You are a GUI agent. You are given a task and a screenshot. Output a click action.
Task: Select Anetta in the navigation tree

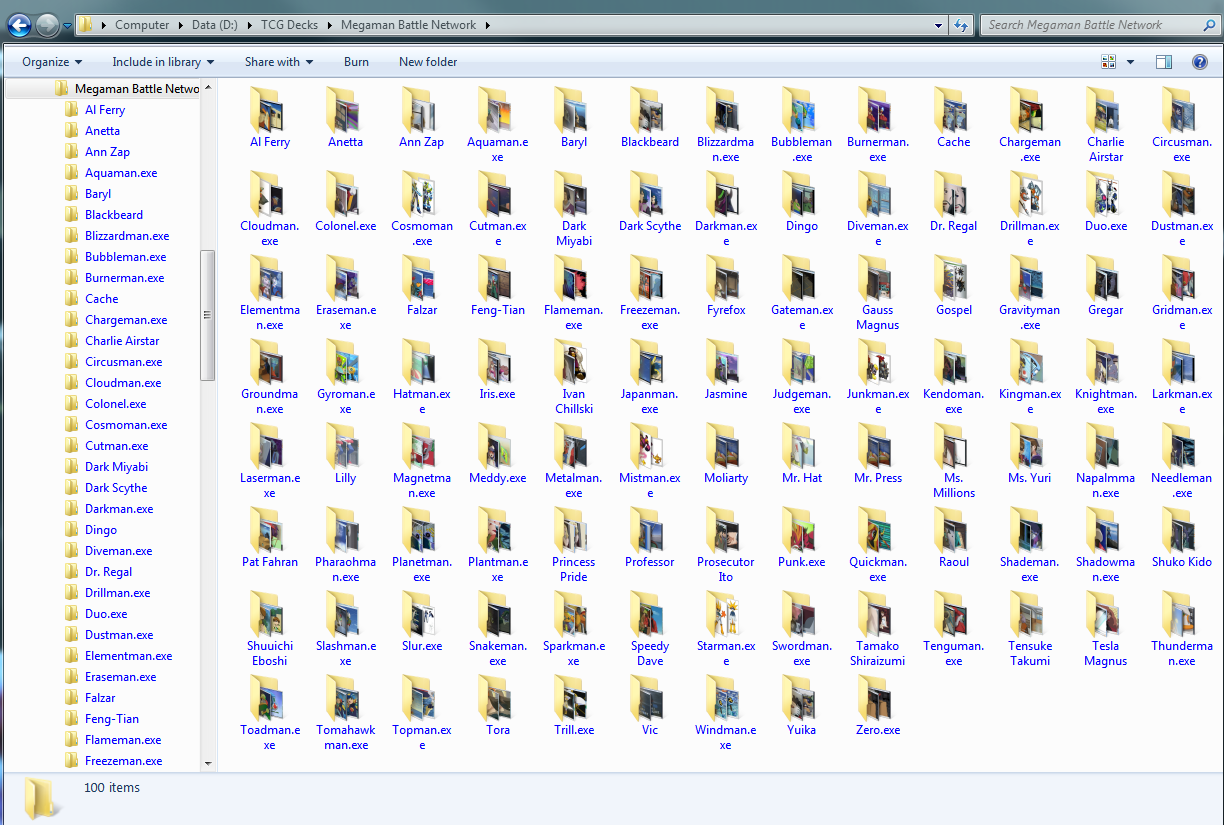click(102, 131)
